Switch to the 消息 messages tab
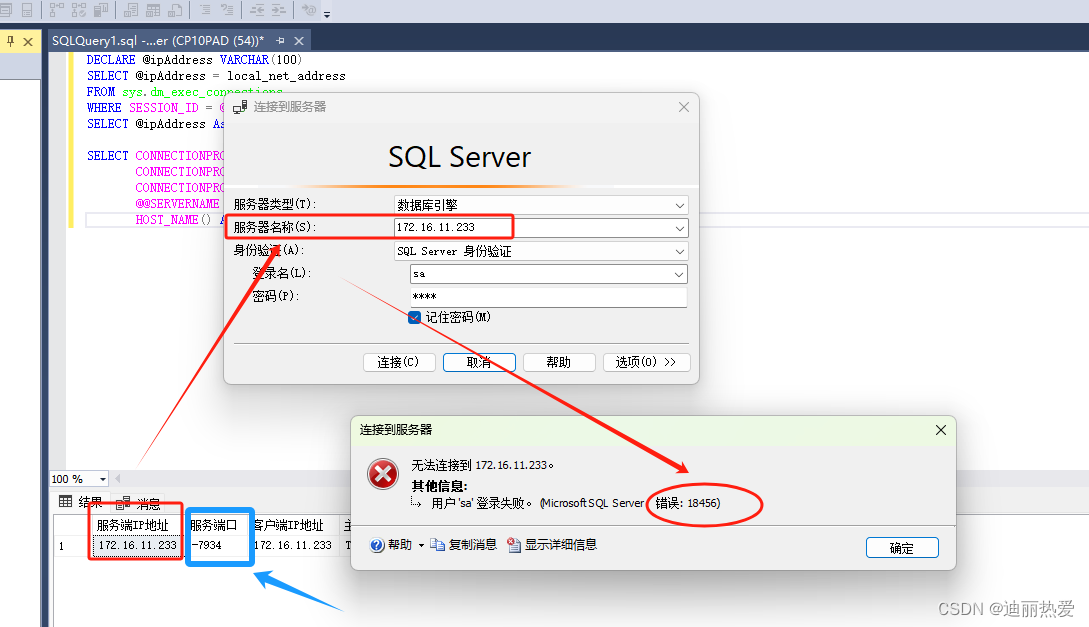 (x=139, y=503)
